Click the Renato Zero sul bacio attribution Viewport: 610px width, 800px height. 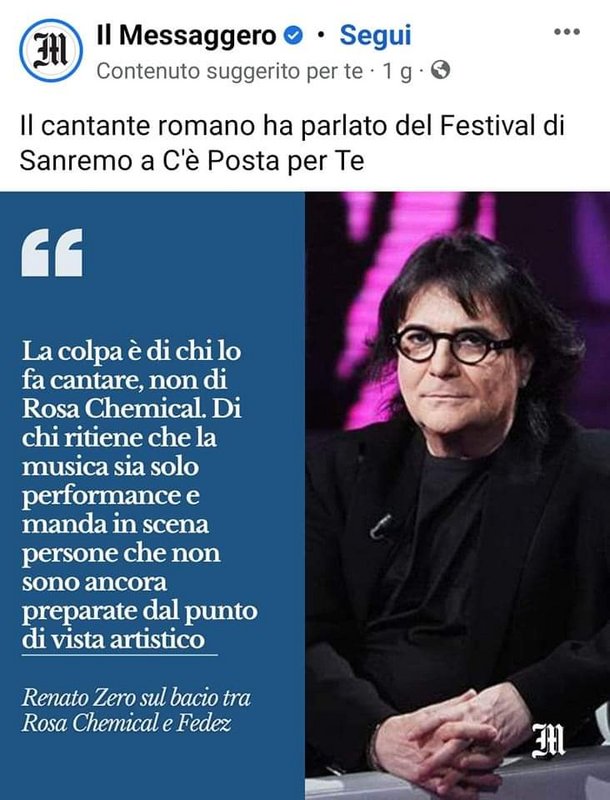click(136, 710)
